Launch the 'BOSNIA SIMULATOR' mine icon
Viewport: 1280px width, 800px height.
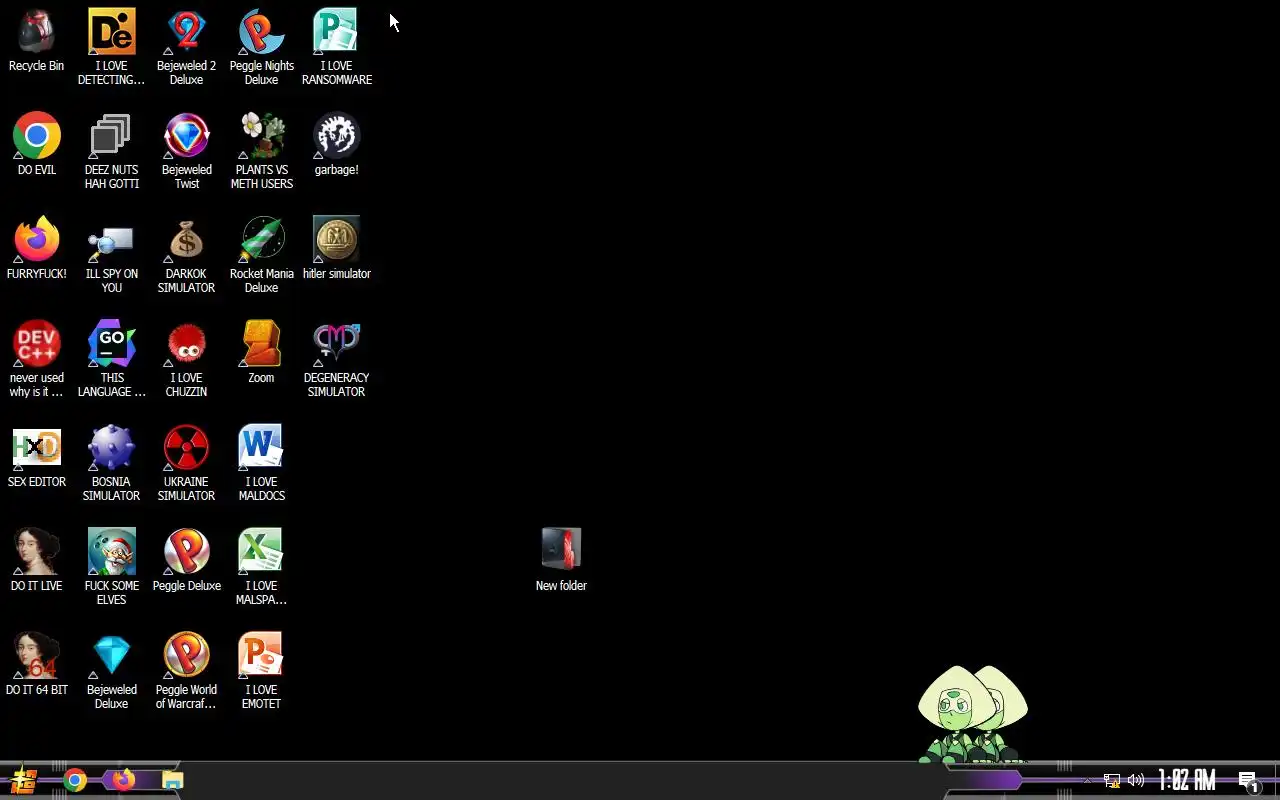111,447
